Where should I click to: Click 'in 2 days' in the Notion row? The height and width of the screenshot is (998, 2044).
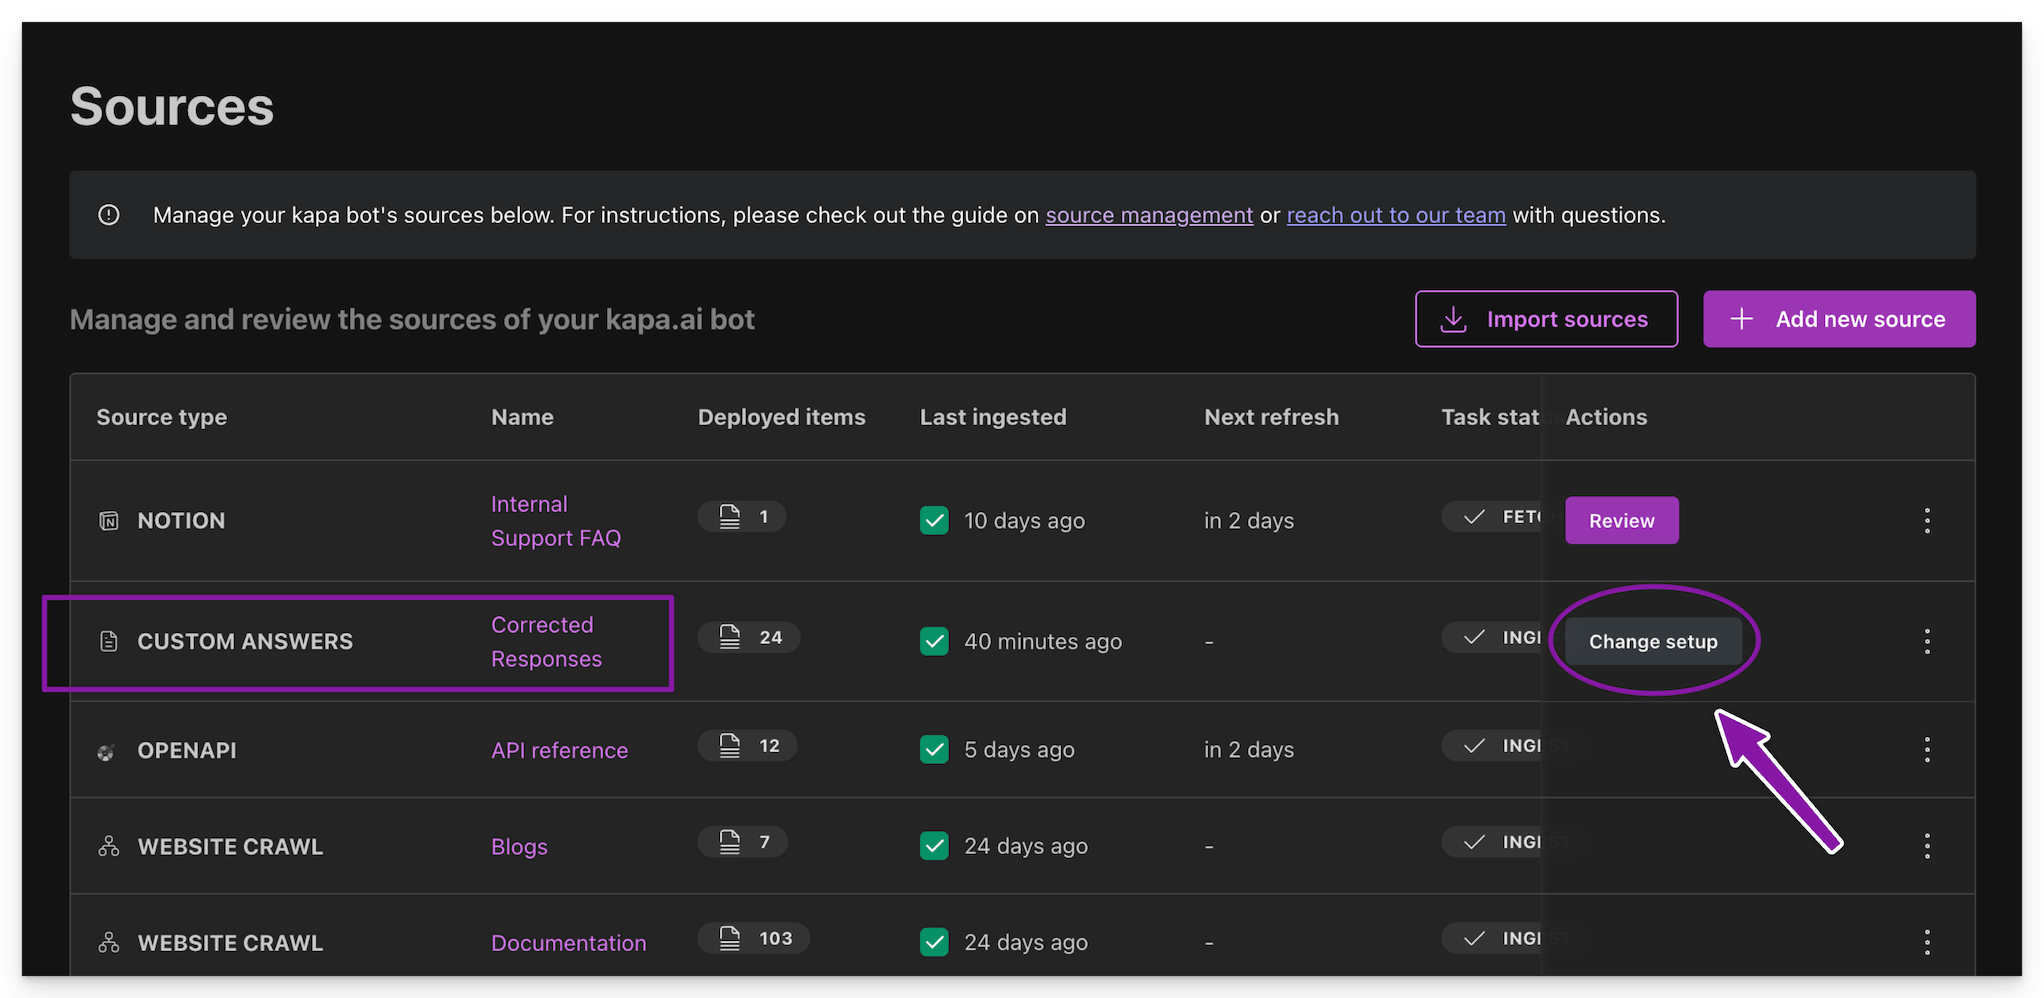point(1249,521)
